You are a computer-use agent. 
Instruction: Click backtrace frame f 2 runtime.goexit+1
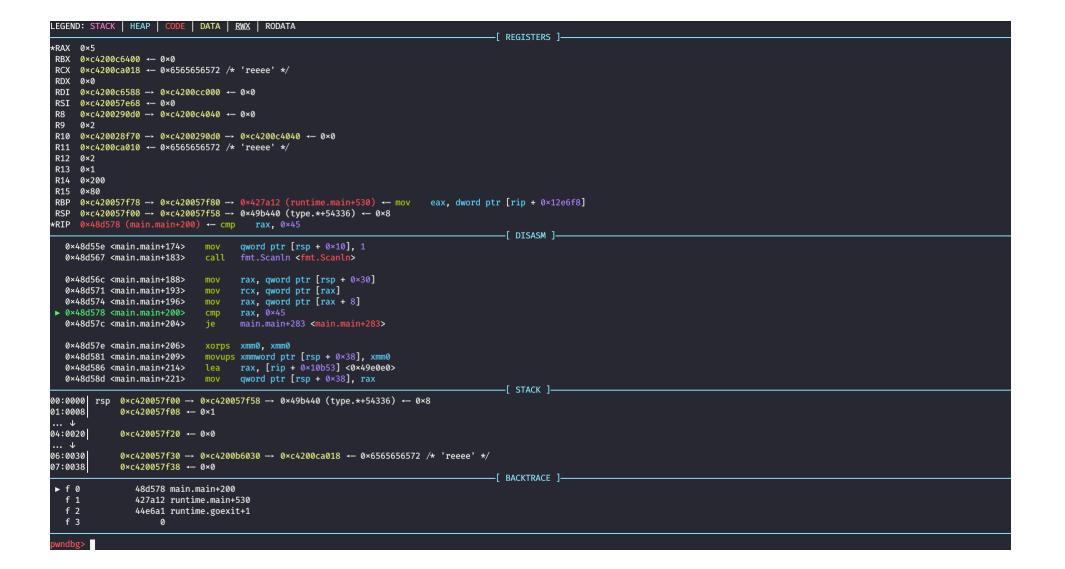click(158, 511)
